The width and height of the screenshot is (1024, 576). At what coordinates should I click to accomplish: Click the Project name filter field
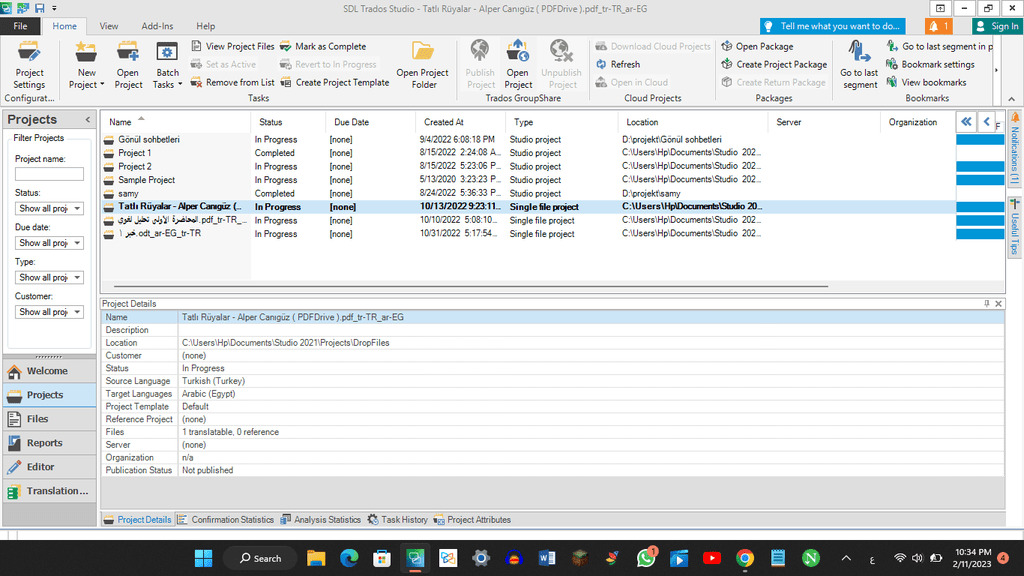(x=49, y=174)
